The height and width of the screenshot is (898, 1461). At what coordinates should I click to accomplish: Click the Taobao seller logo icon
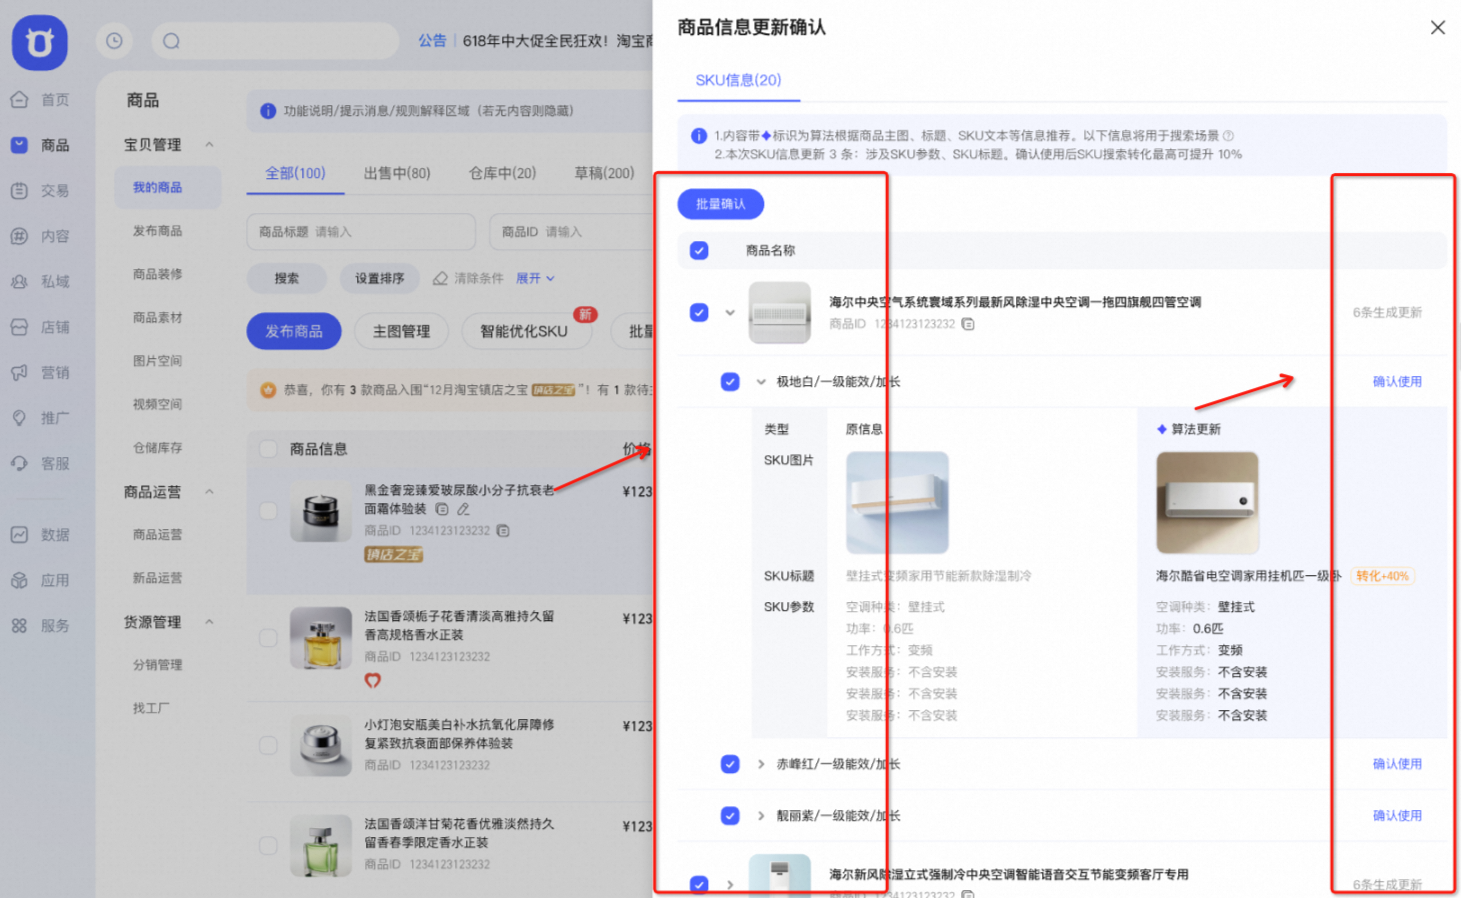pyautogui.click(x=40, y=42)
